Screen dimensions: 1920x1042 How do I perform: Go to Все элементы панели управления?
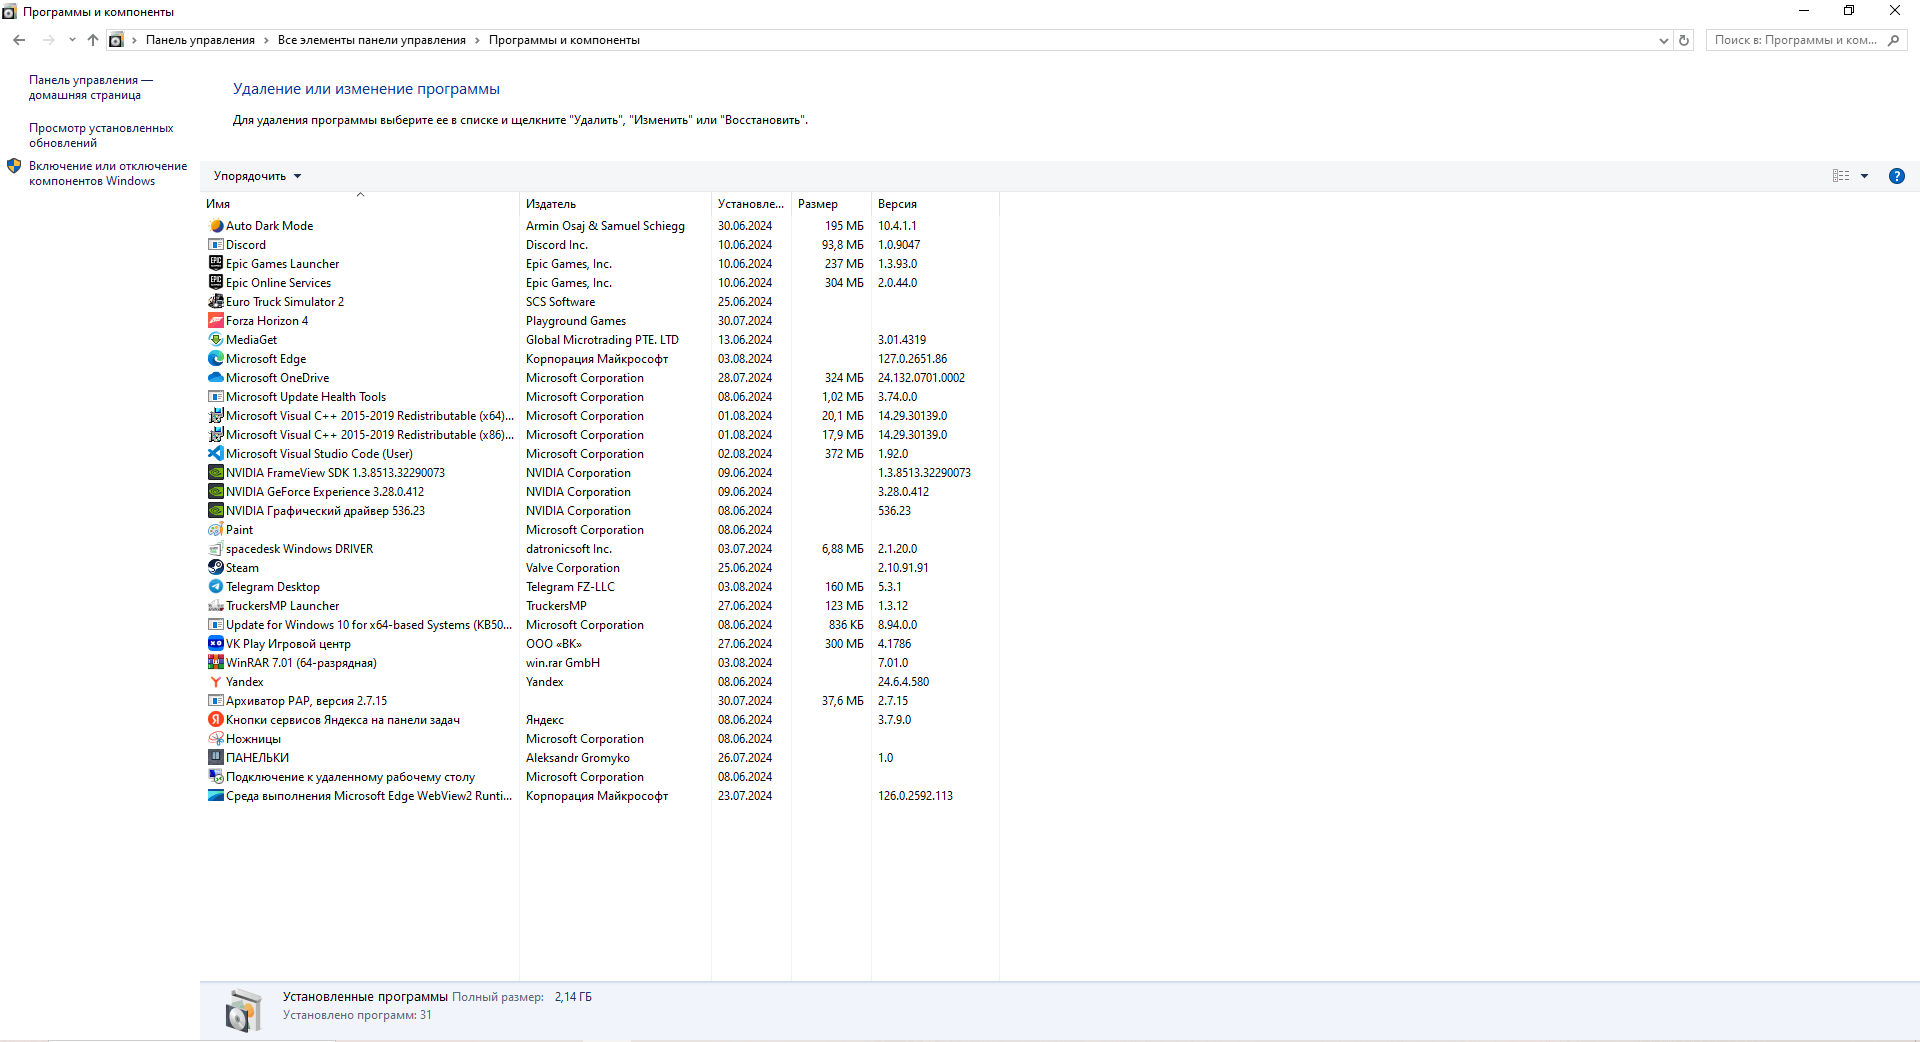[372, 40]
